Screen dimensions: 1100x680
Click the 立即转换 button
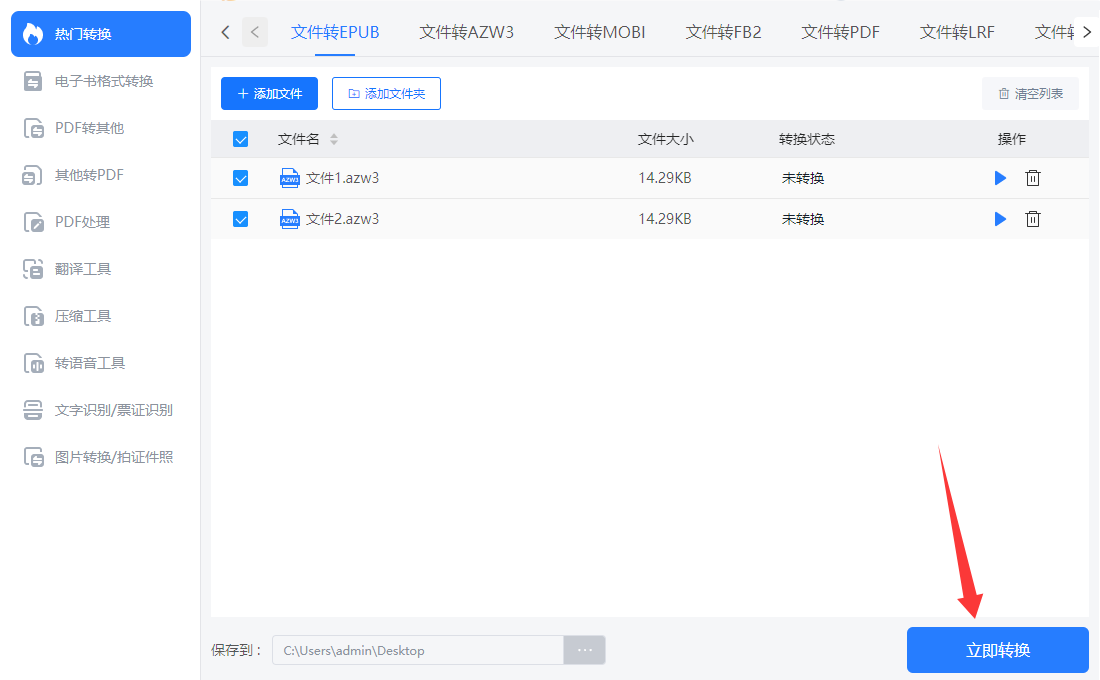click(998, 651)
